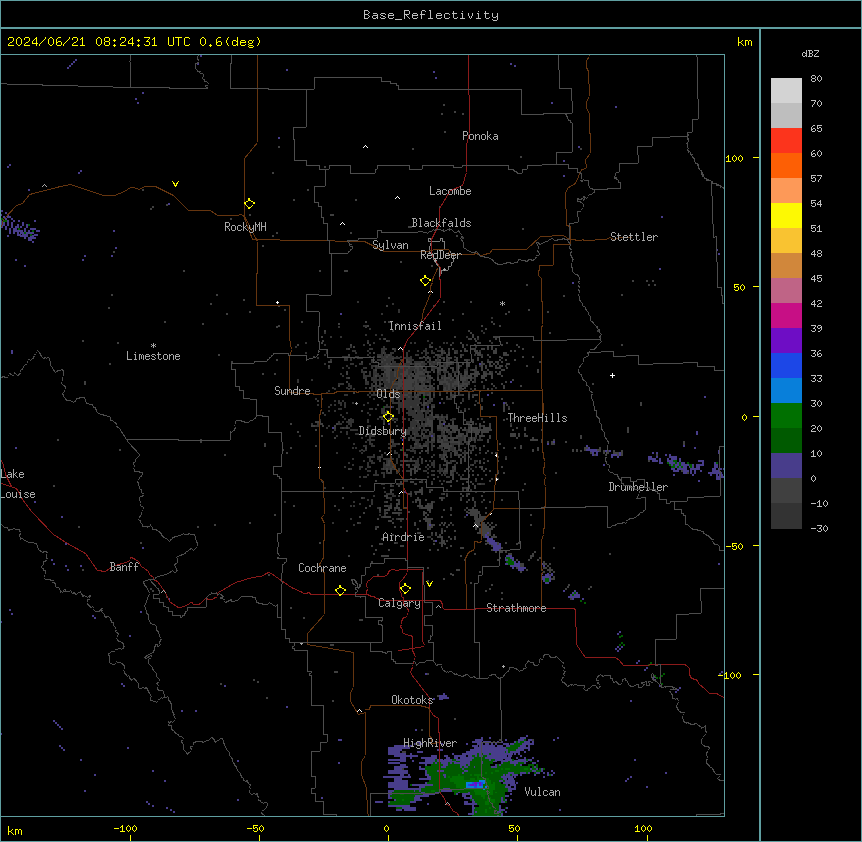
Task: Click the purple 10 dBZ legend swatch
Action: click(786, 466)
